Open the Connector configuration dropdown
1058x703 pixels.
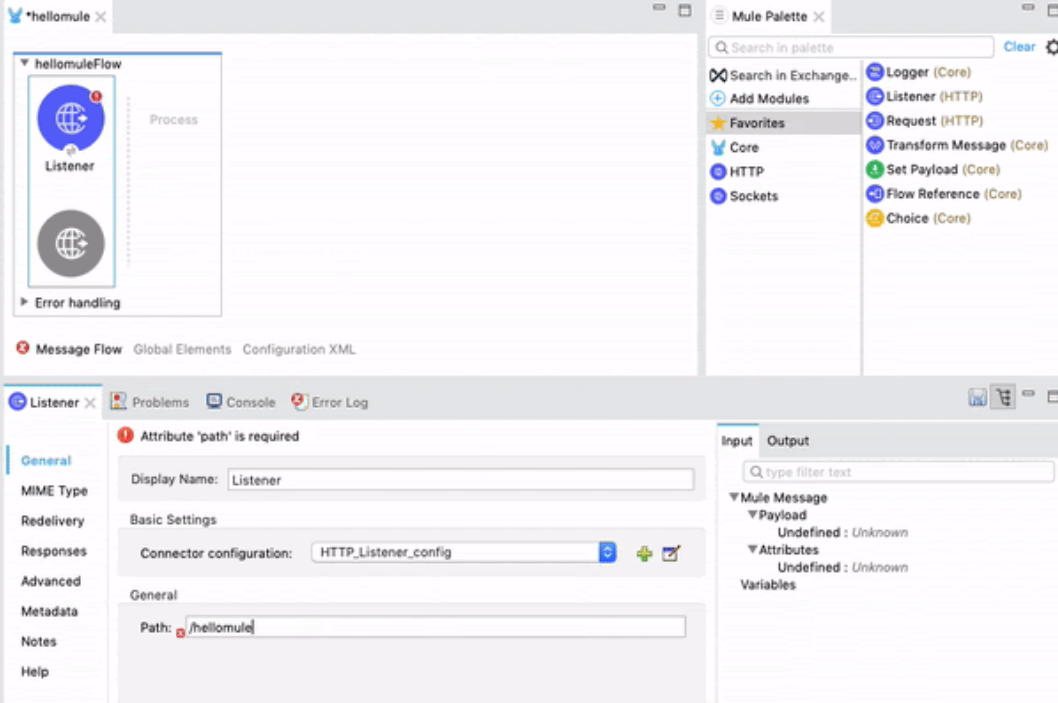(607, 552)
